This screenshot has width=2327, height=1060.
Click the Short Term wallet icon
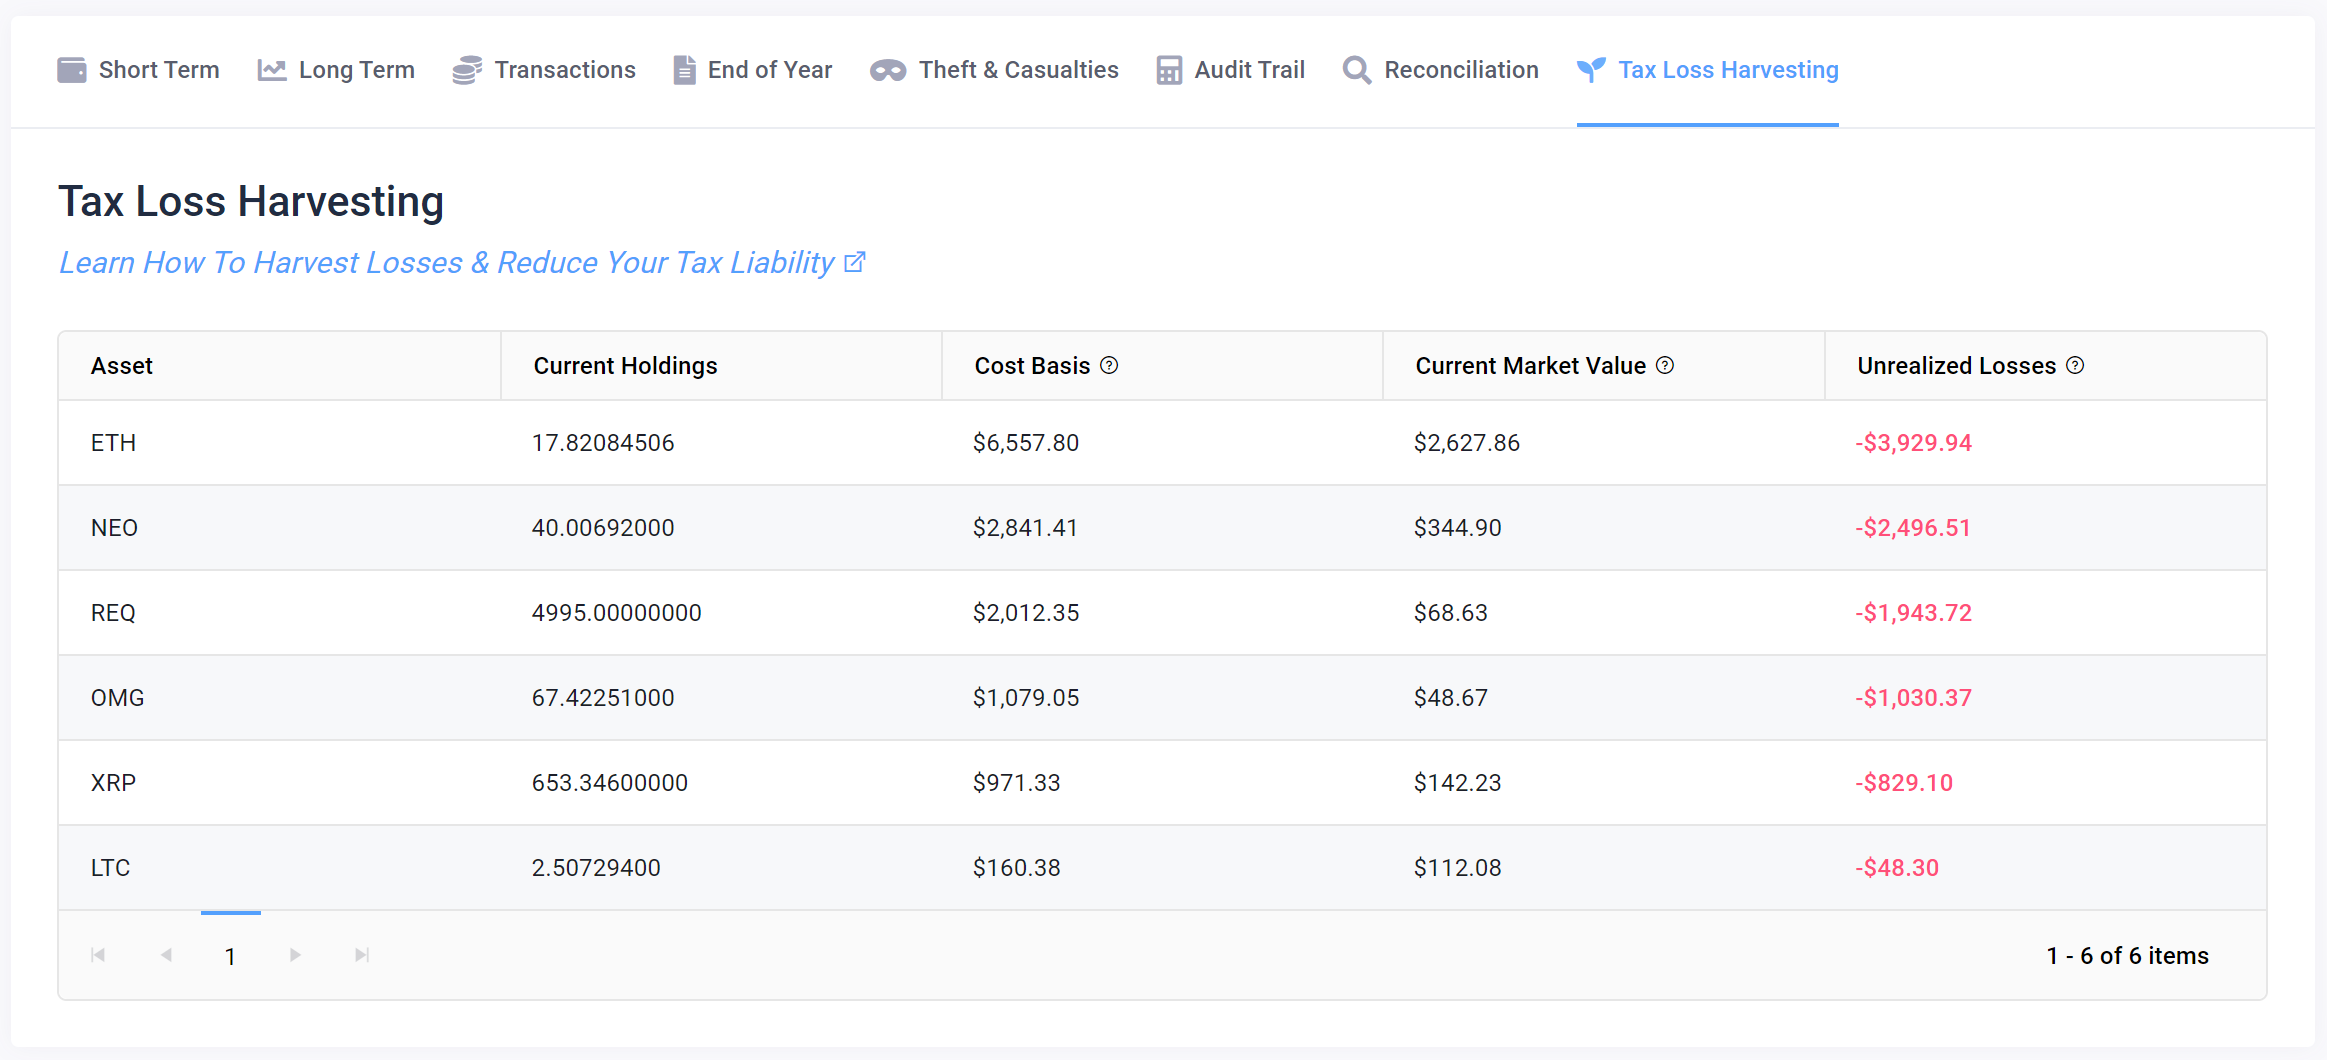click(72, 70)
